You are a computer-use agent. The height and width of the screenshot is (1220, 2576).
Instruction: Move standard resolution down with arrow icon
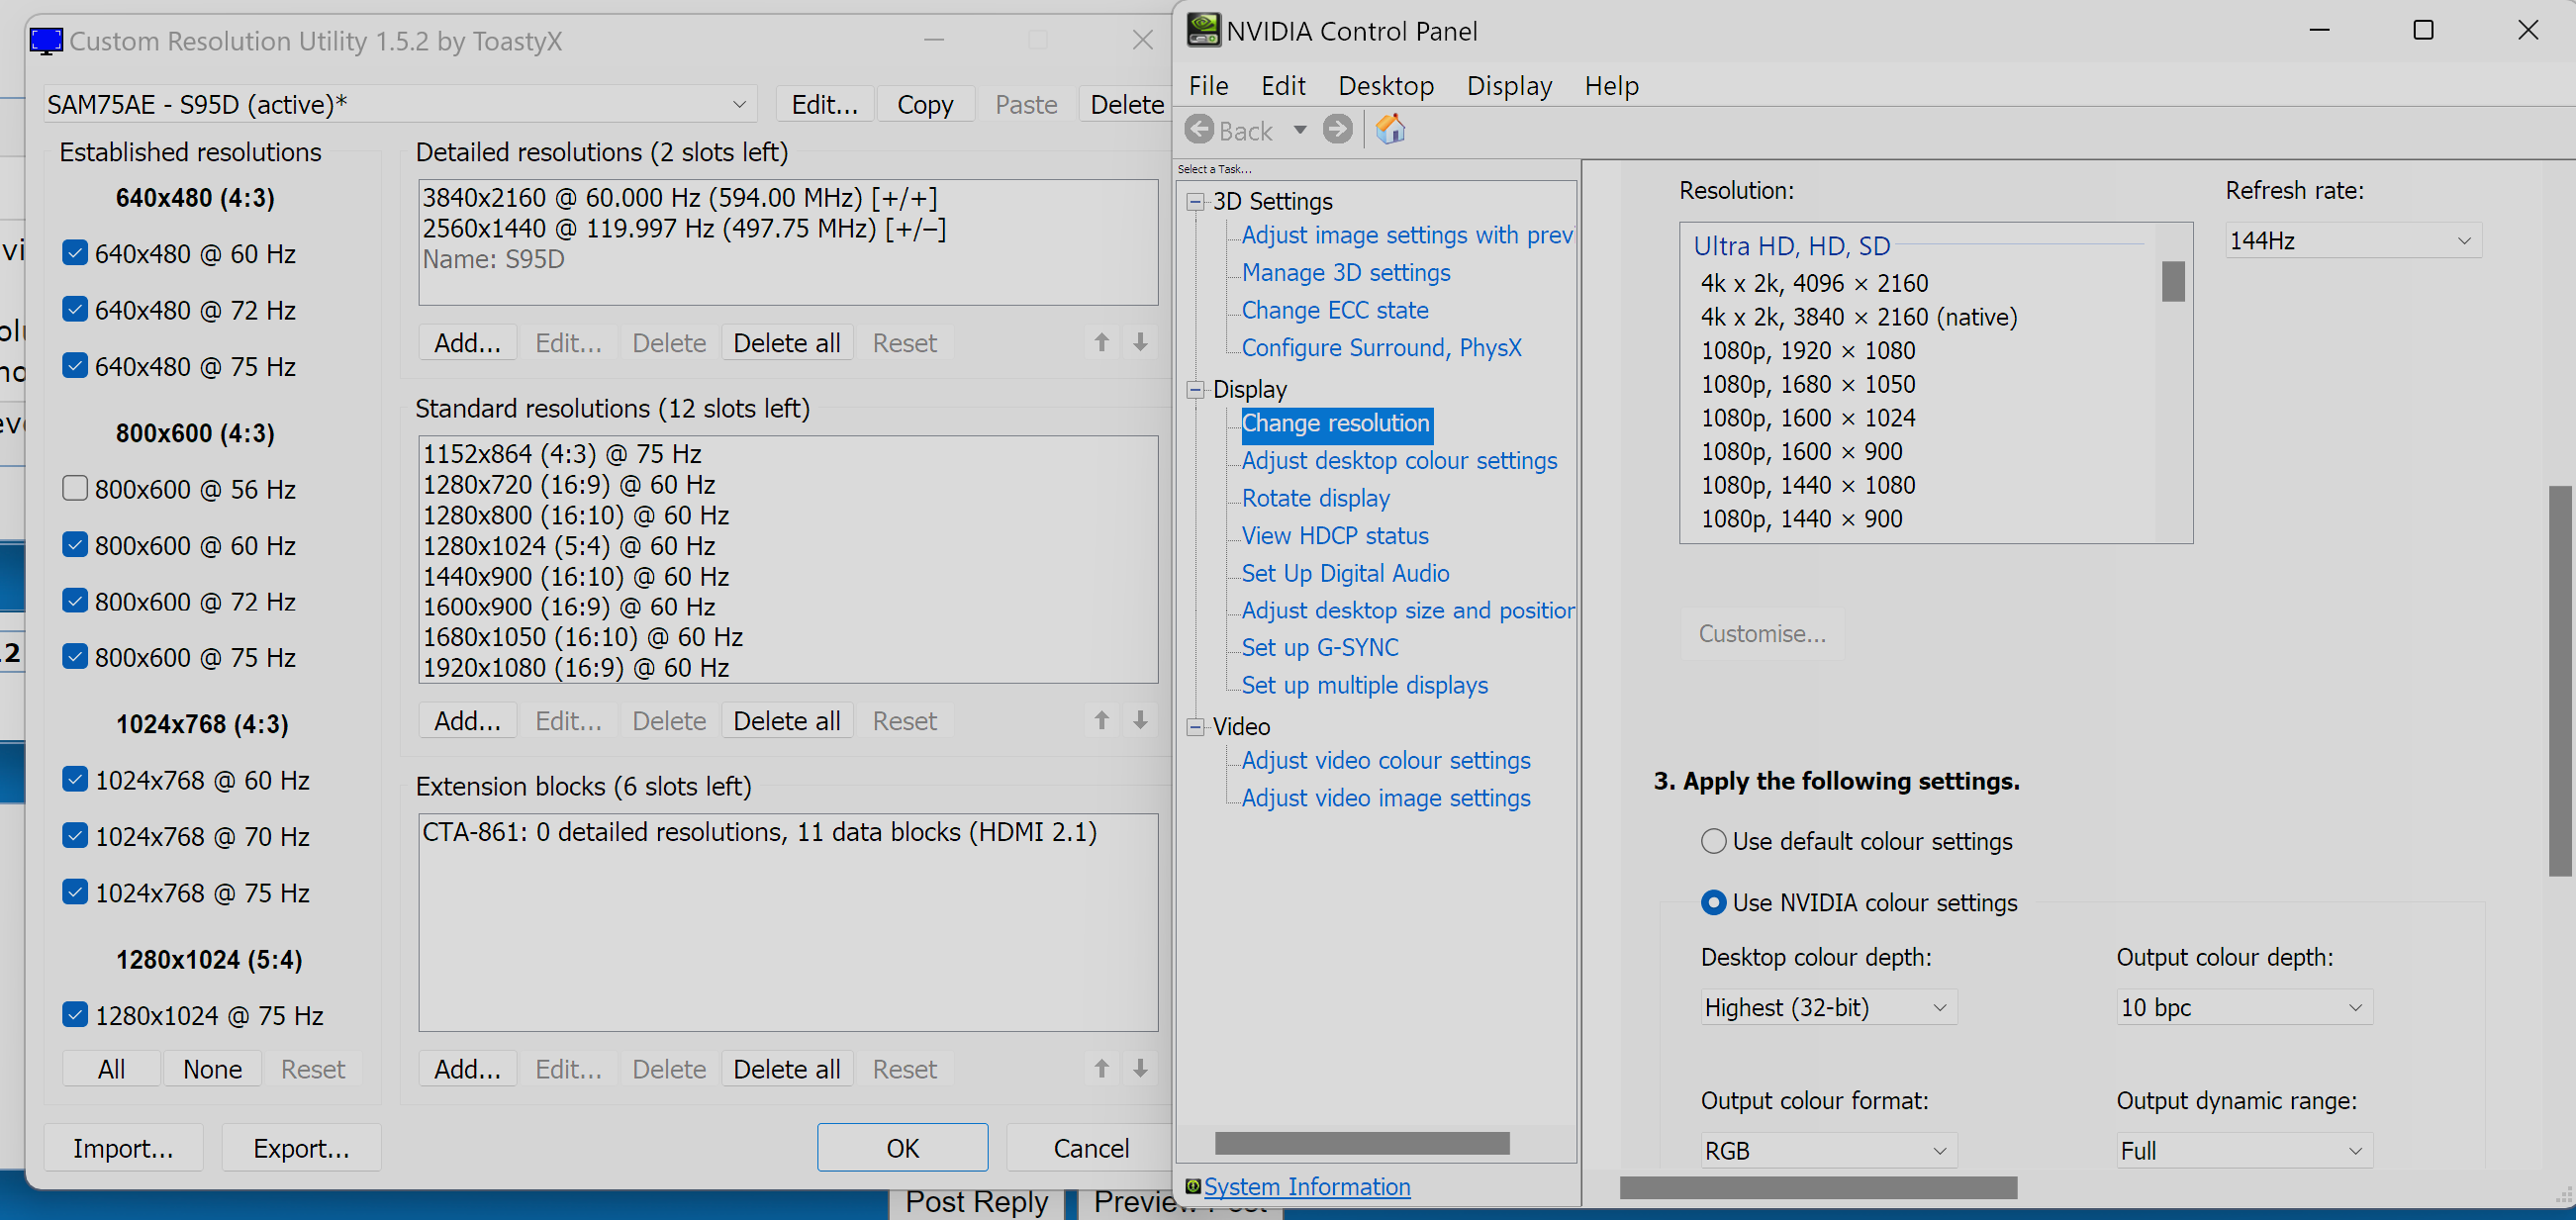click(1140, 721)
